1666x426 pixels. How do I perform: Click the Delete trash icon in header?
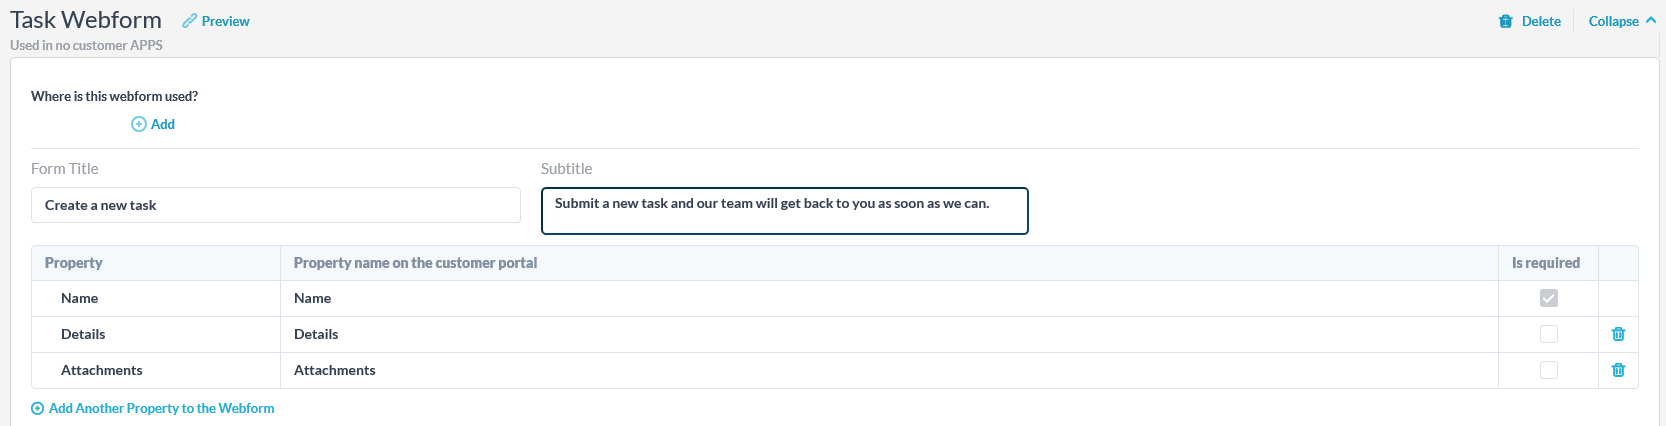(x=1506, y=21)
